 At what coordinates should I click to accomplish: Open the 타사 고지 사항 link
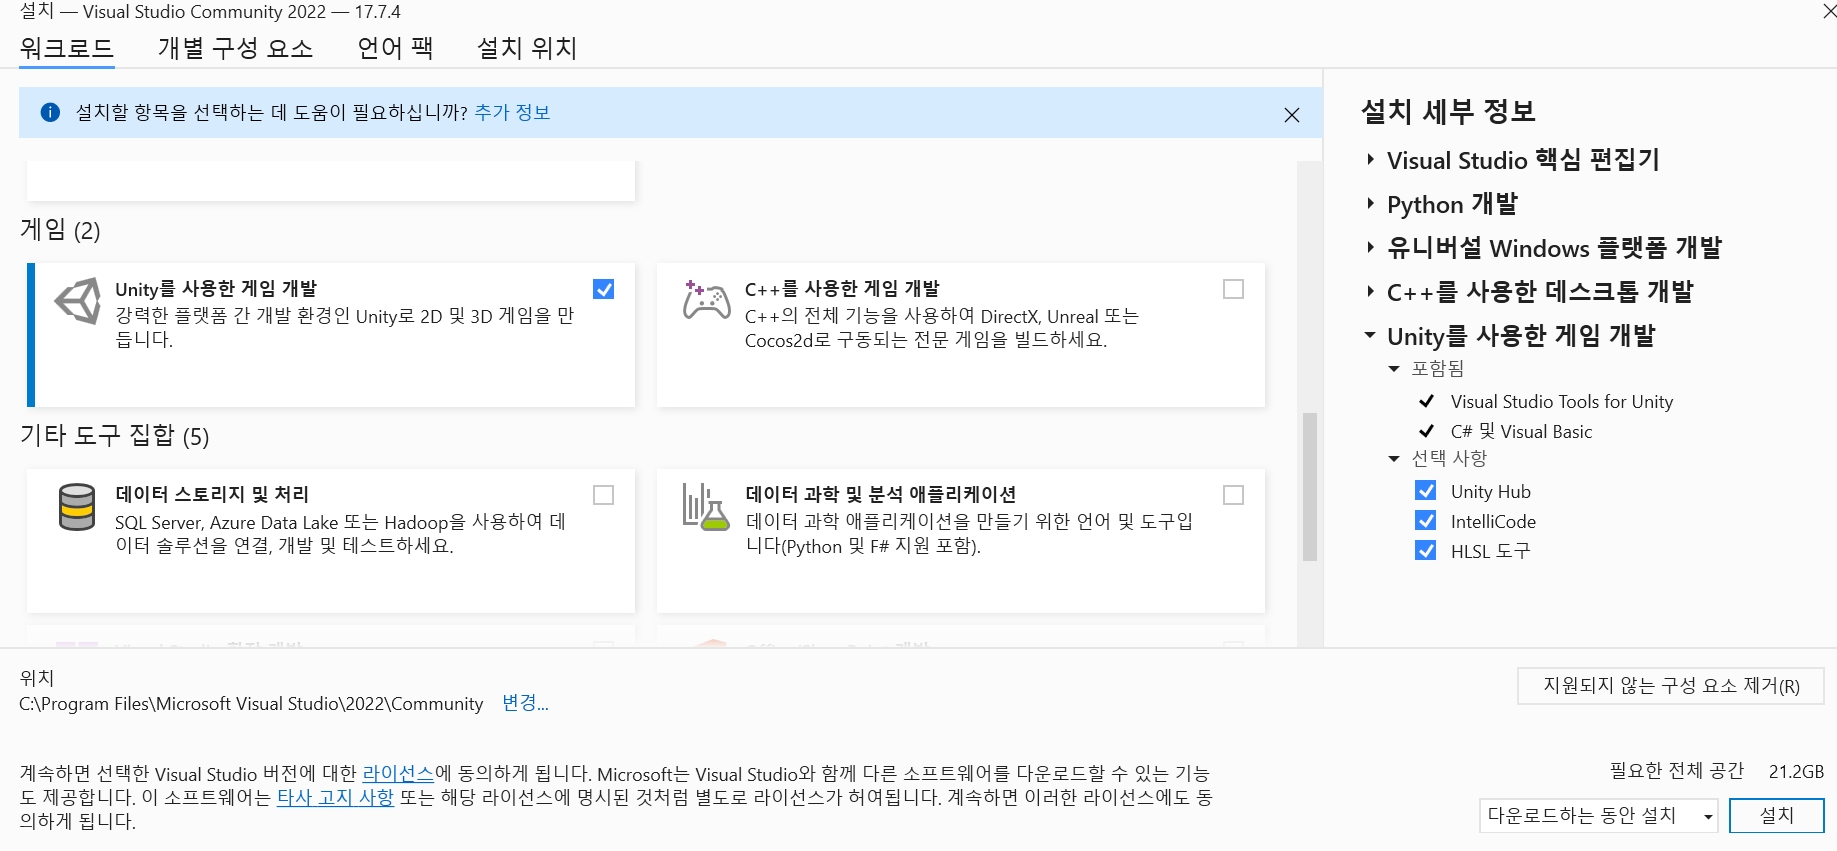(x=335, y=797)
